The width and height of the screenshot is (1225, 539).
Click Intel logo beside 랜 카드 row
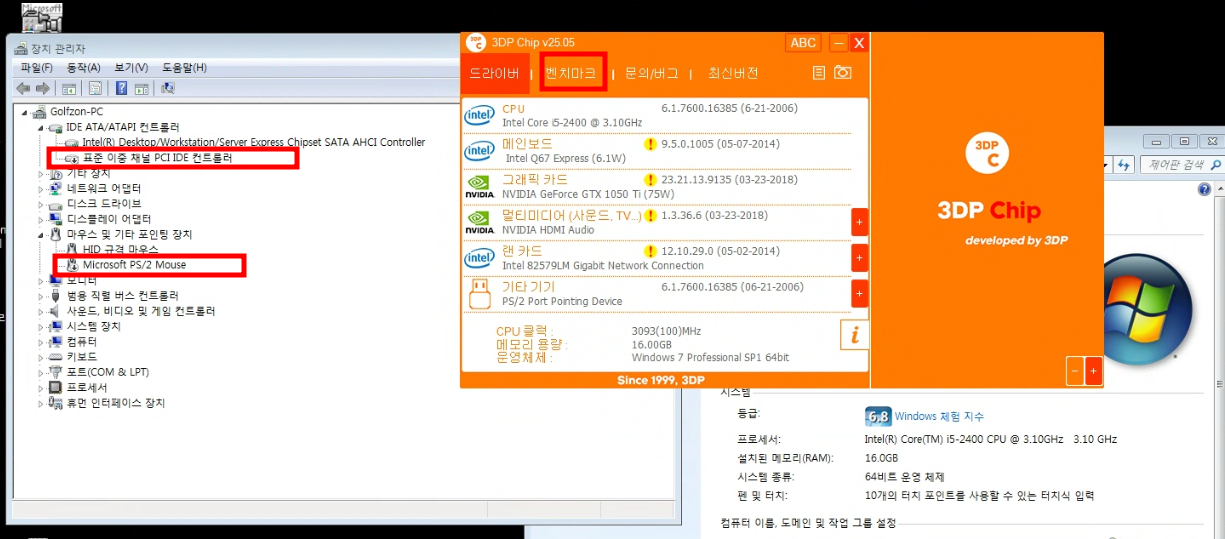479,258
